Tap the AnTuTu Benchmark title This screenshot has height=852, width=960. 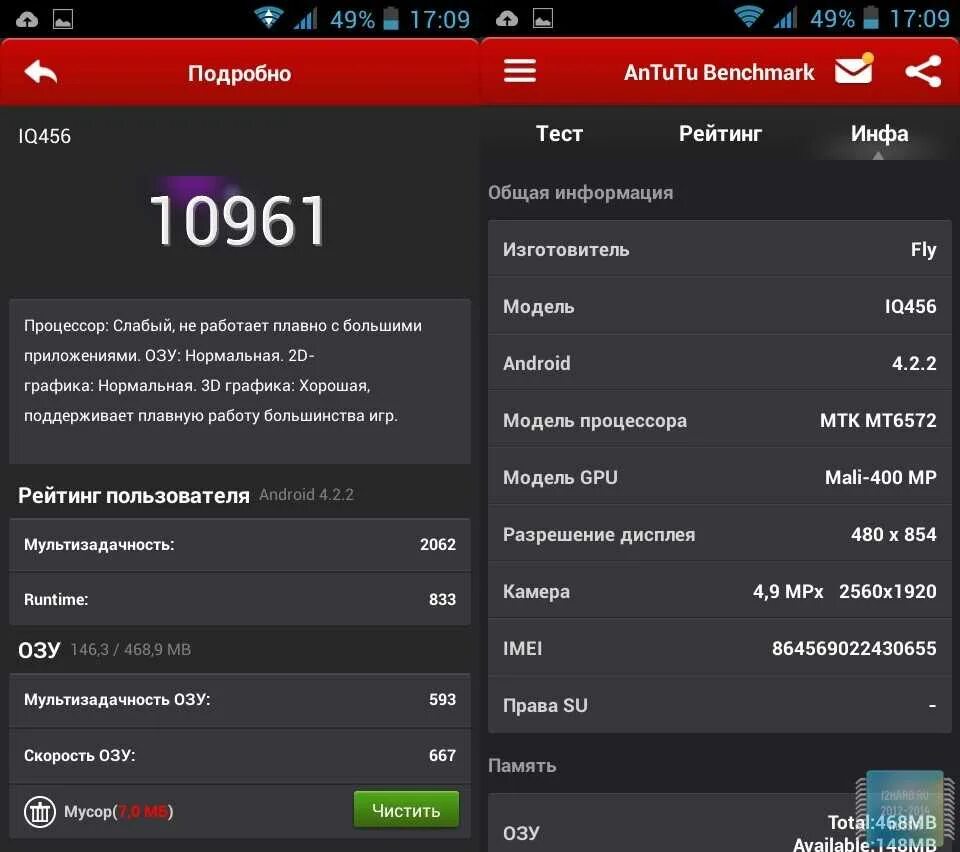[719, 72]
